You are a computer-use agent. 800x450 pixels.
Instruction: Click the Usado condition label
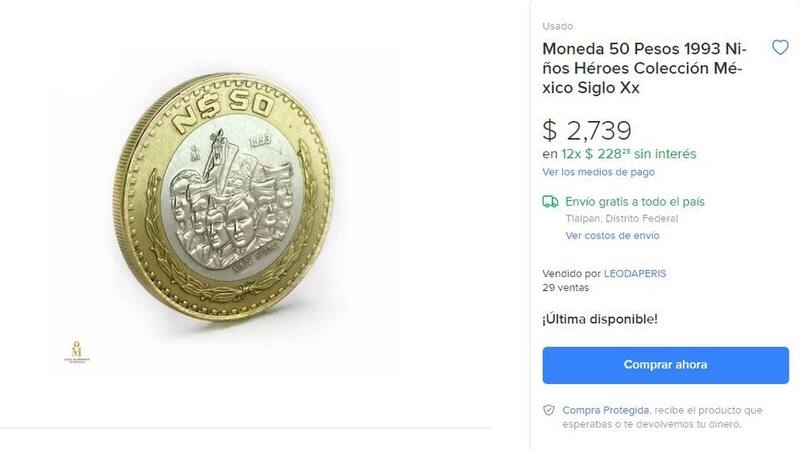tap(557, 25)
